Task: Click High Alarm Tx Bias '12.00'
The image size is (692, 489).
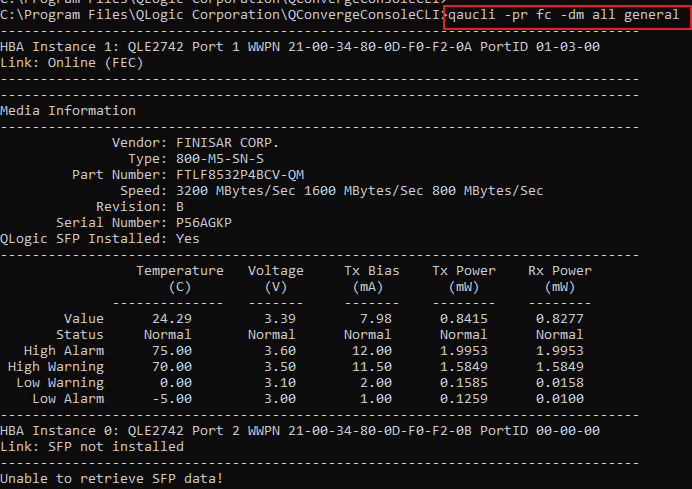Action: (372, 351)
